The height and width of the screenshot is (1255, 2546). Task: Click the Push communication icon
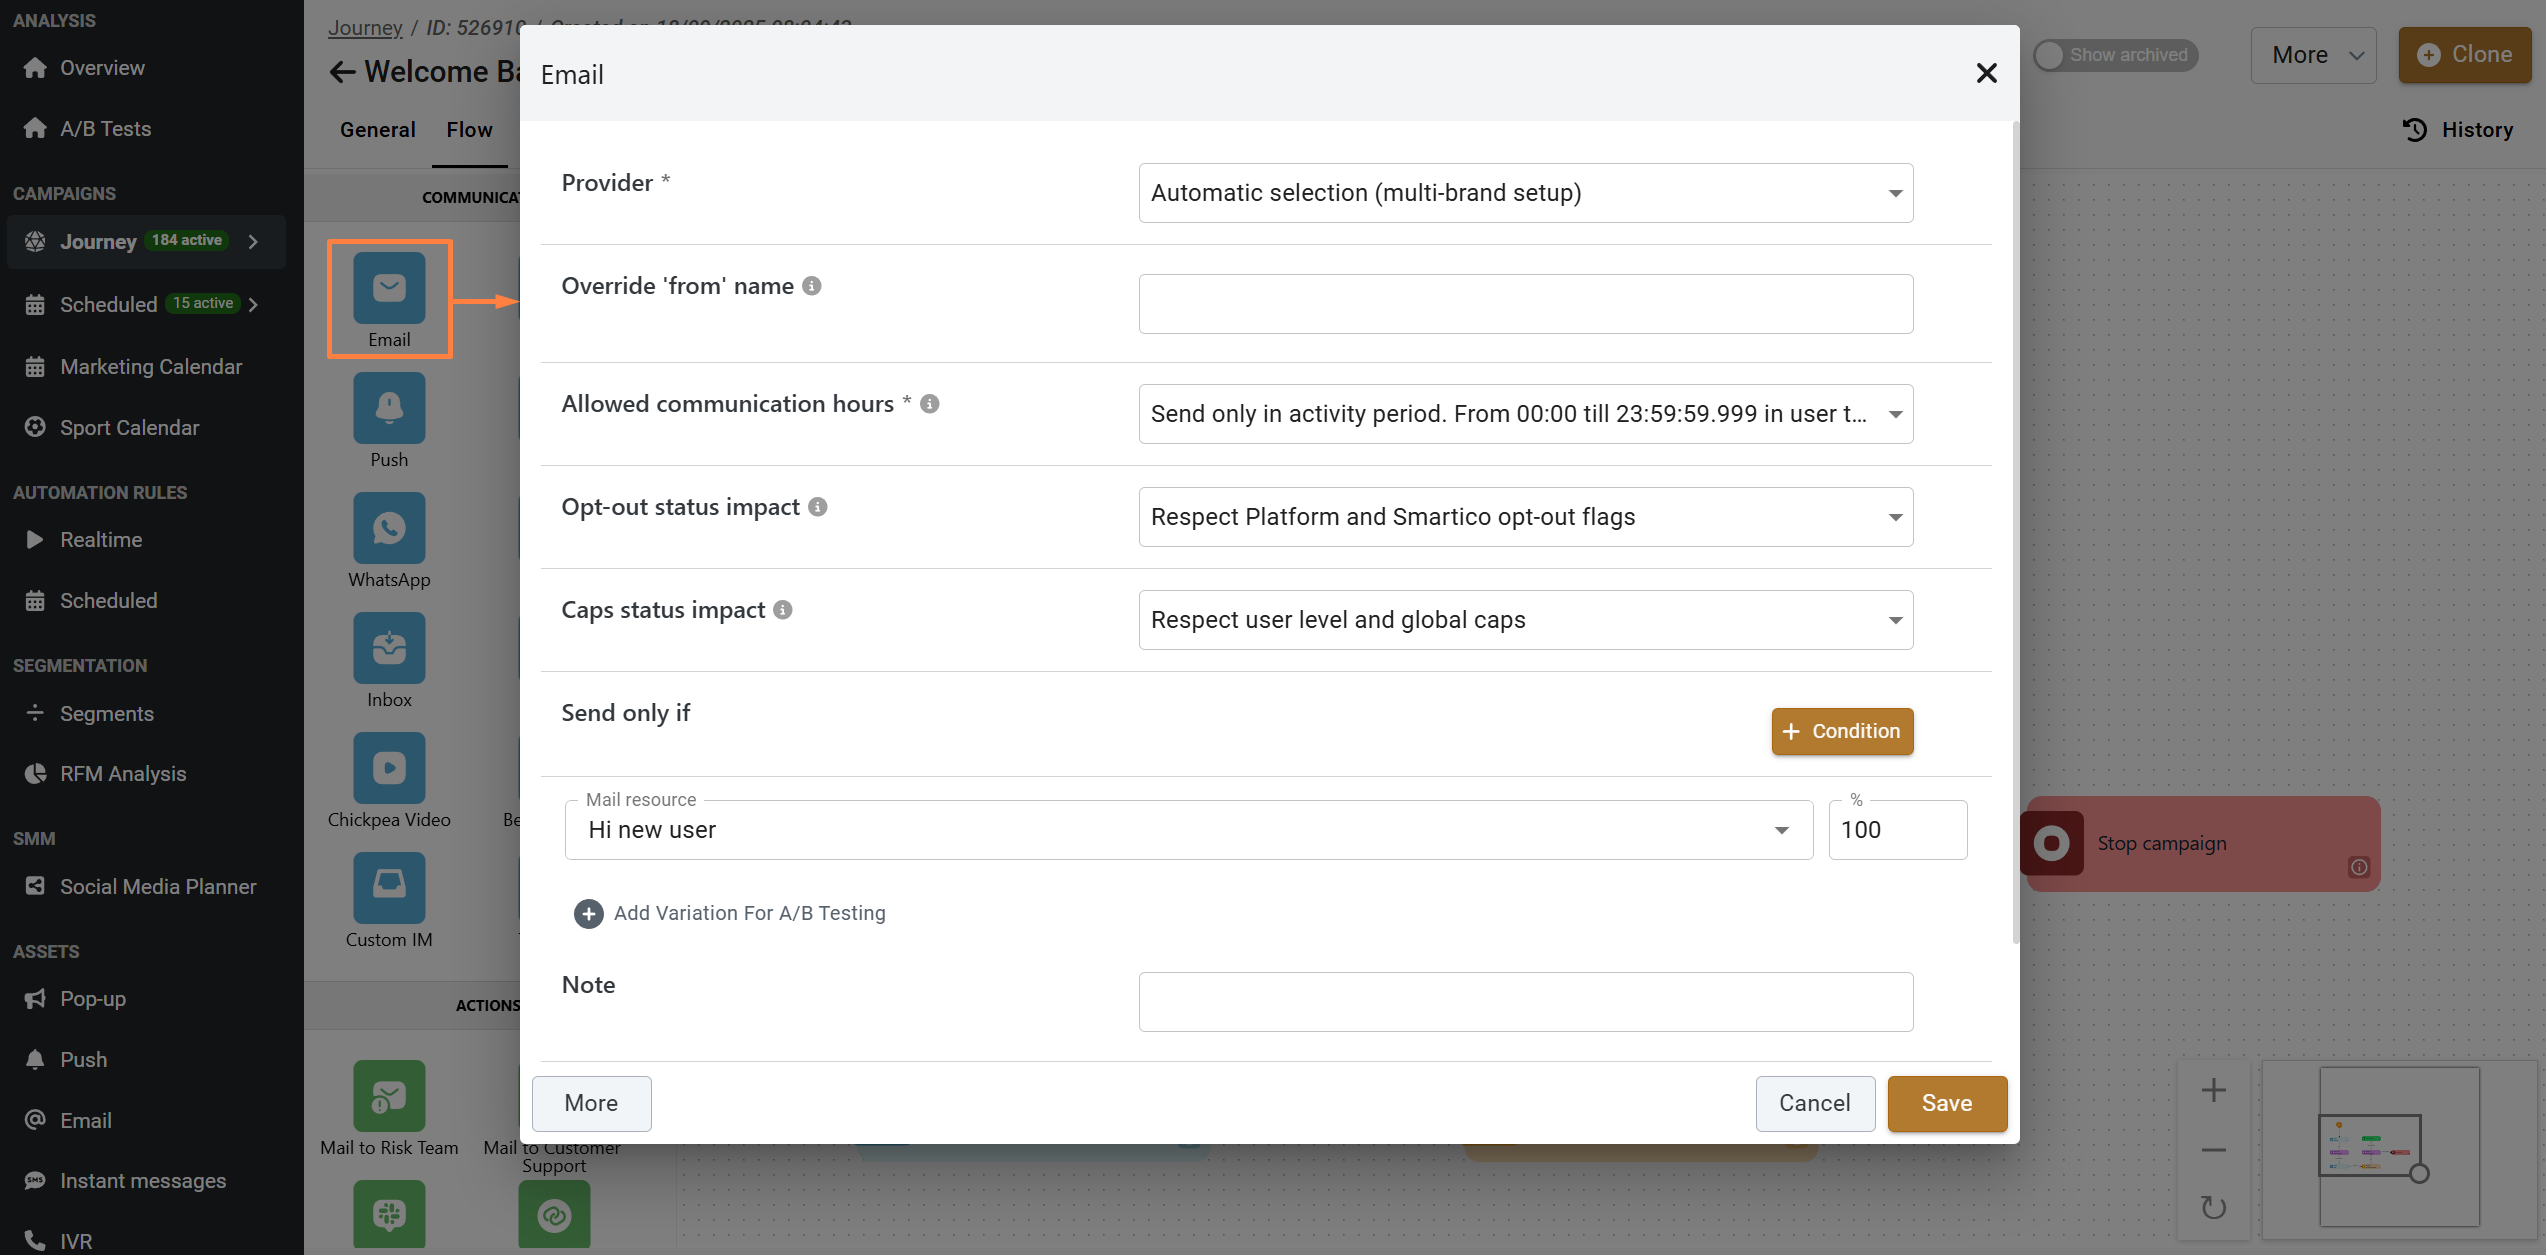(389, 408)
